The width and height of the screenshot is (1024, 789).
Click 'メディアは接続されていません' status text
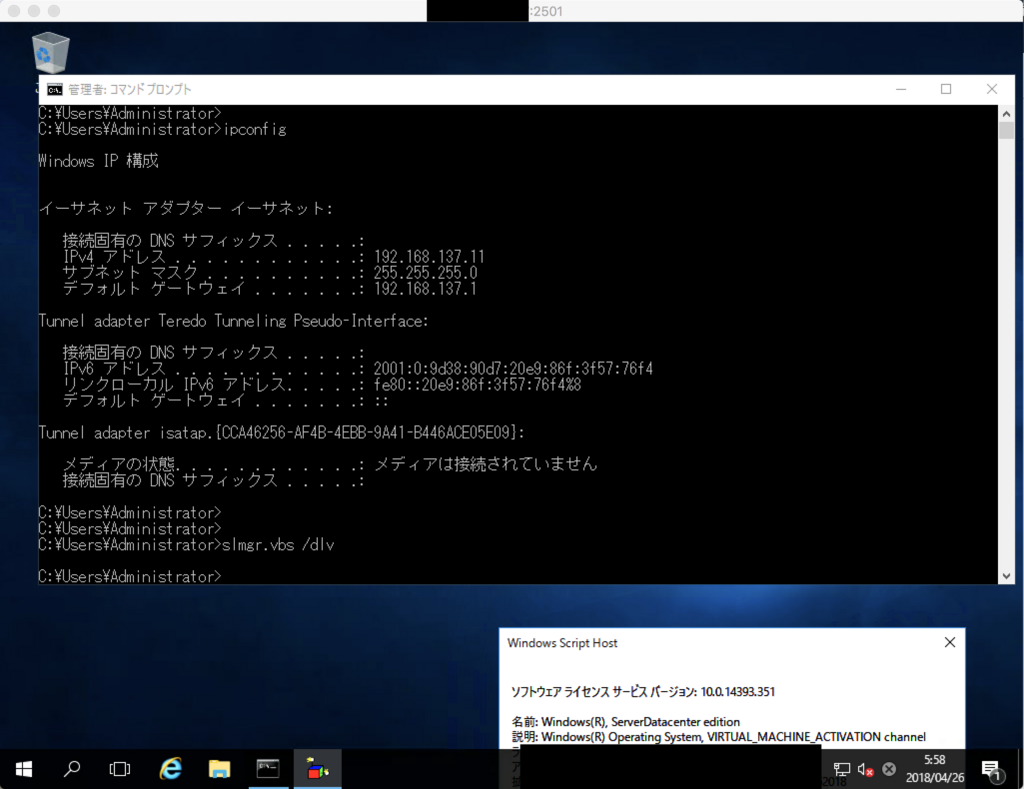coord(485,464)
